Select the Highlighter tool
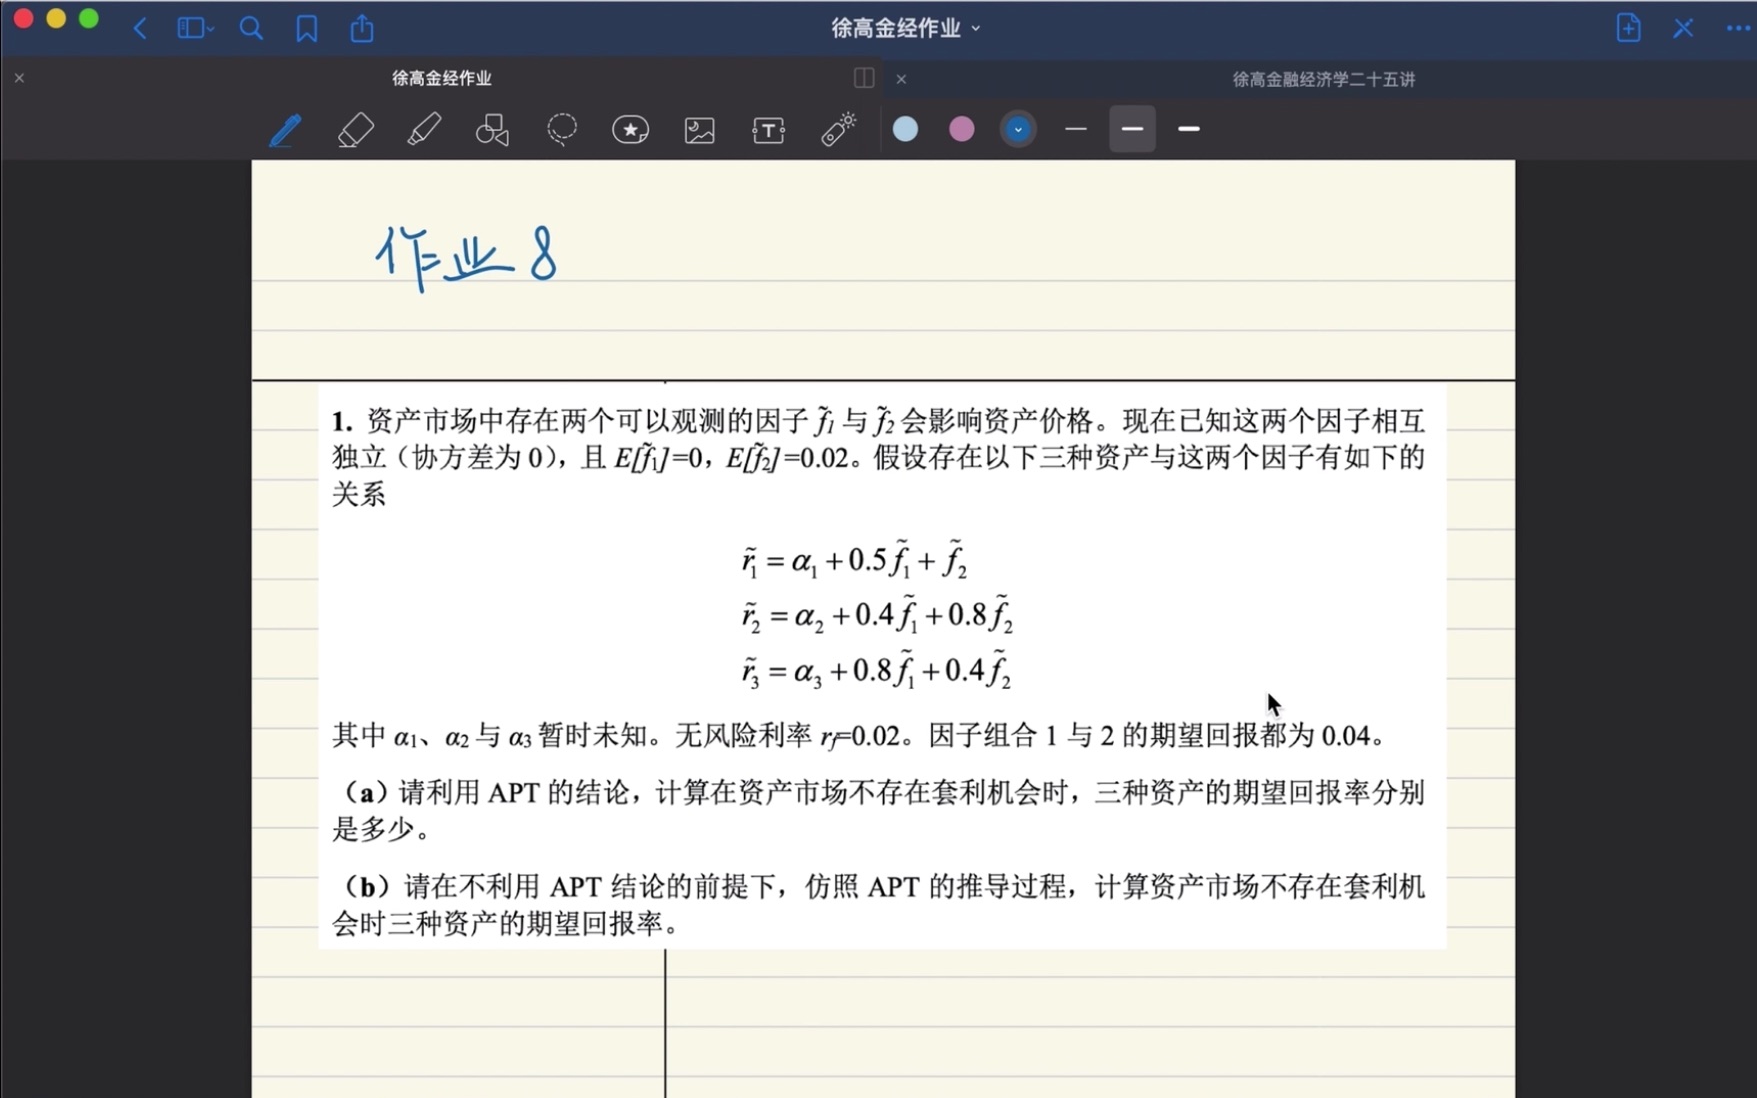Image resolution: width=1757 pixels, height=1098 pixels. point(424,130)
